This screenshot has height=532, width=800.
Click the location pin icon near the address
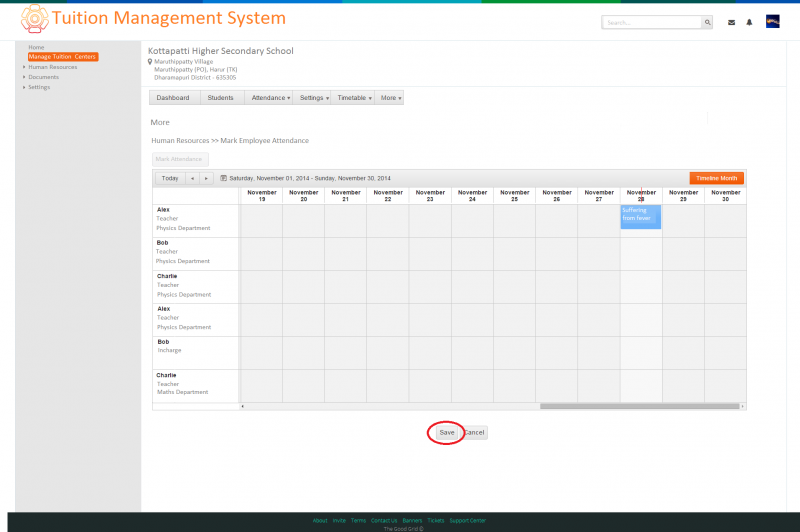click(x=150, y=62)
